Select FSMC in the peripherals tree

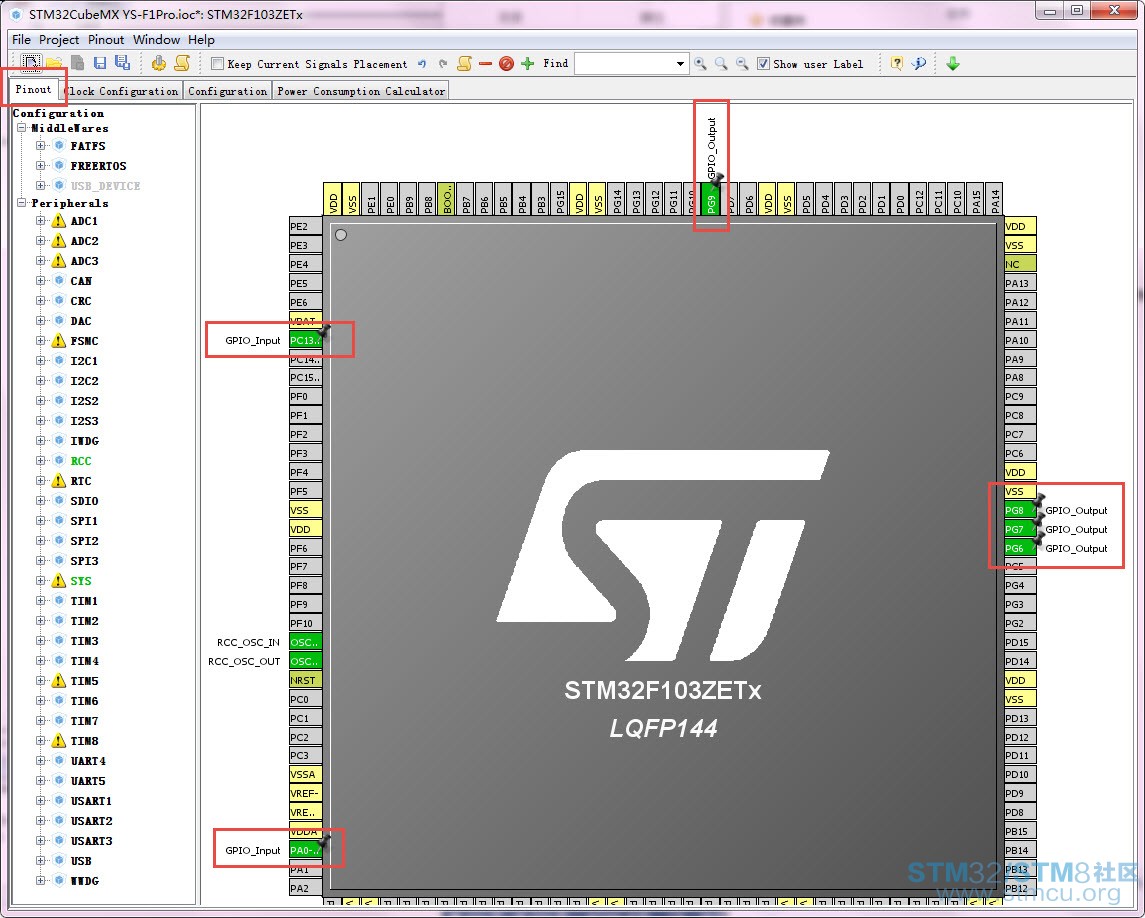click(84, 341)
